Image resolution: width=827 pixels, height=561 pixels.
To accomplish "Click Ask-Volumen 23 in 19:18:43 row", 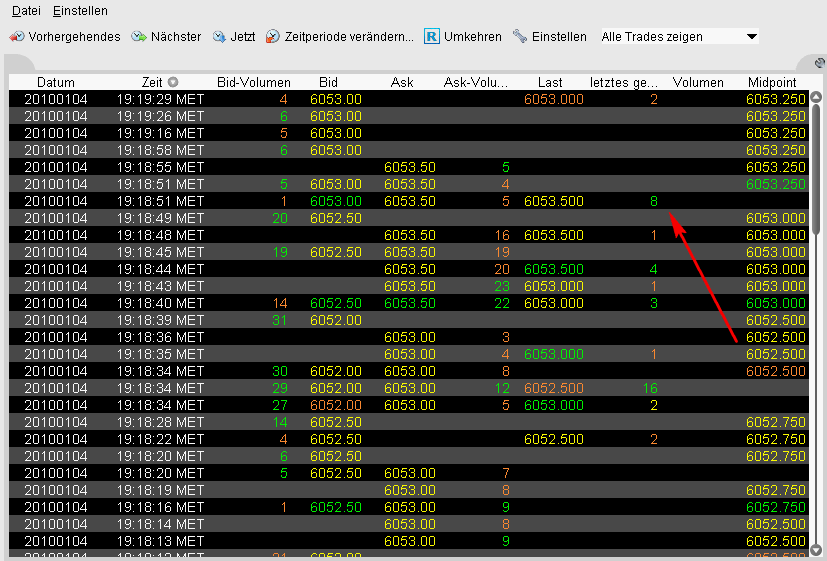I will [x=502, y=286].
